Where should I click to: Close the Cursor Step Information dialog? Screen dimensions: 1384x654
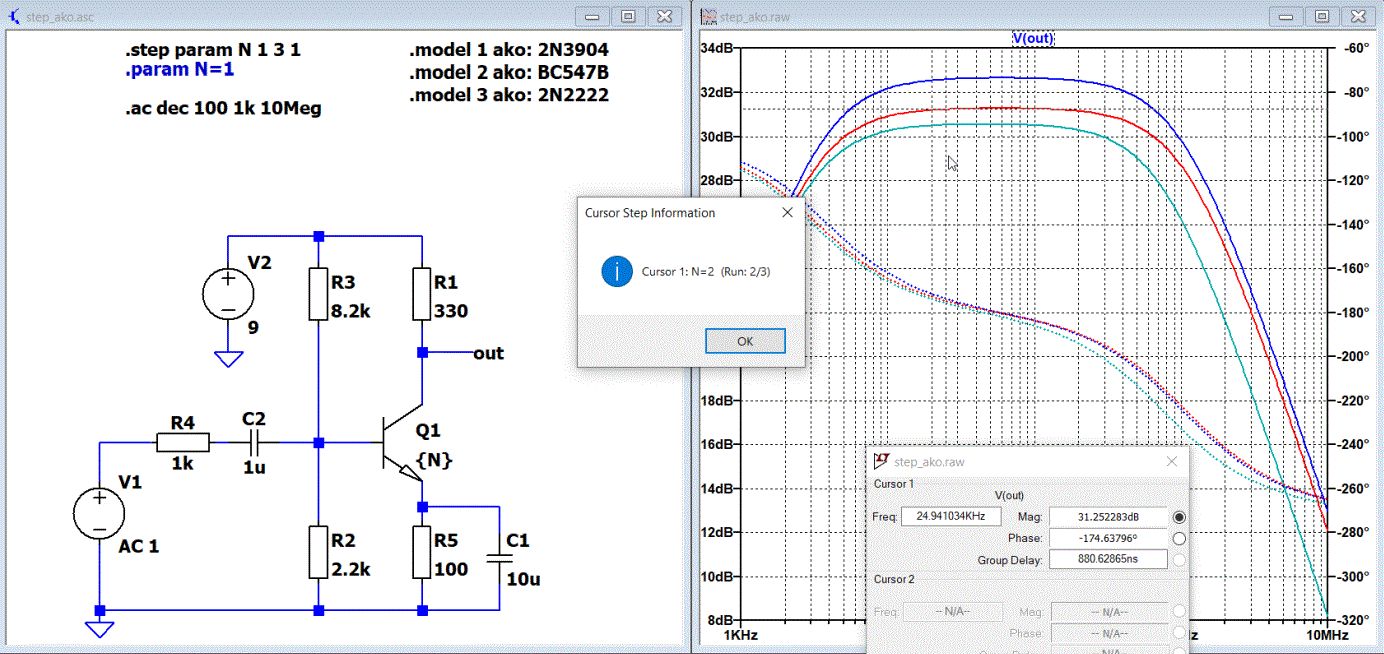787,213
